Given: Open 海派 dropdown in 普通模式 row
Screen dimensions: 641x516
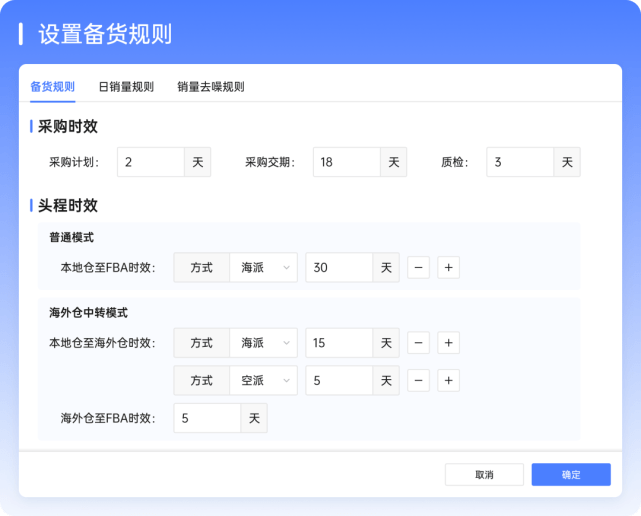Looking at the screenshot, I should [x=263, y=268].
